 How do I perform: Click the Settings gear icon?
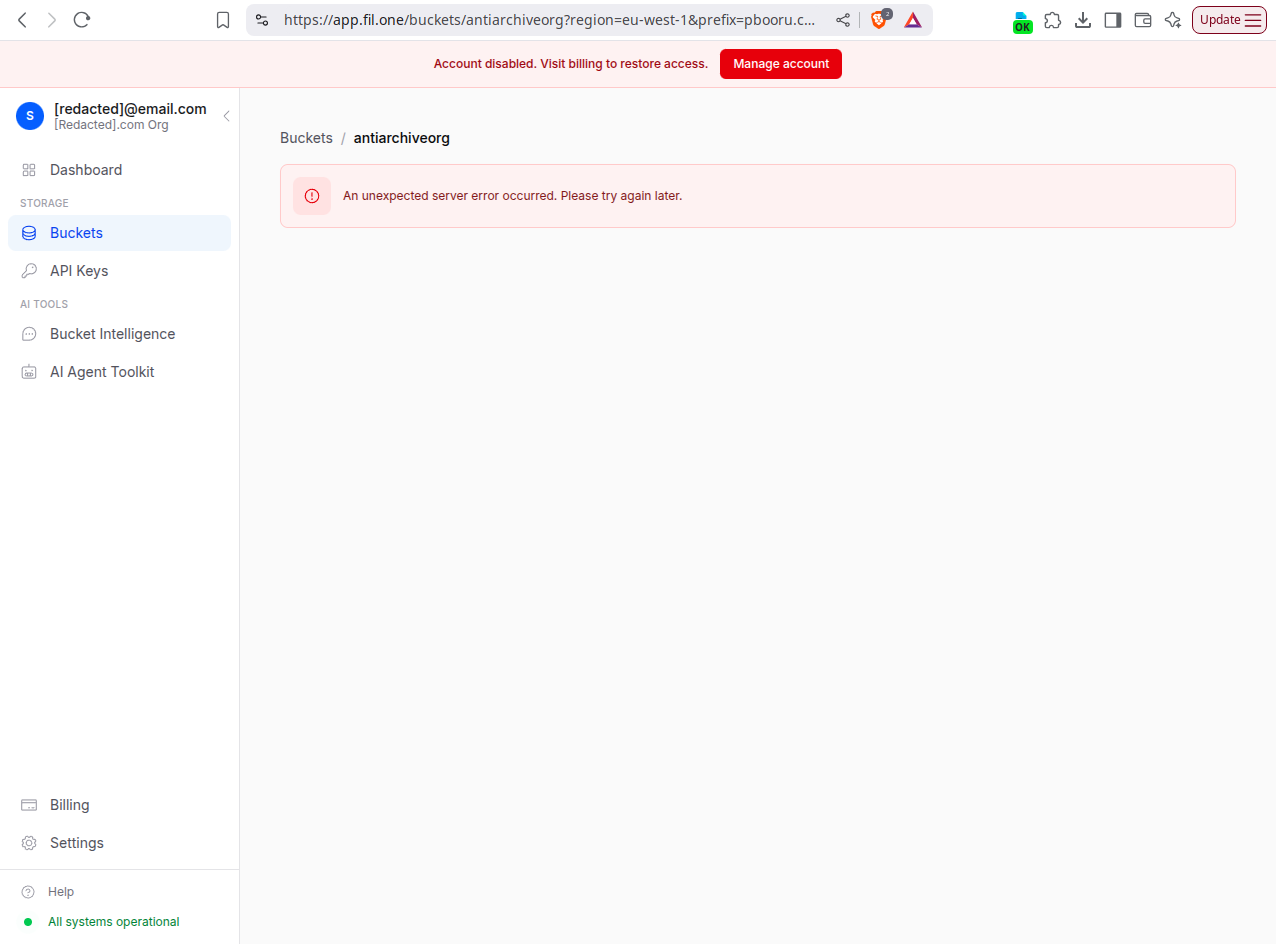pyautogui.click(x=29, y=843)
